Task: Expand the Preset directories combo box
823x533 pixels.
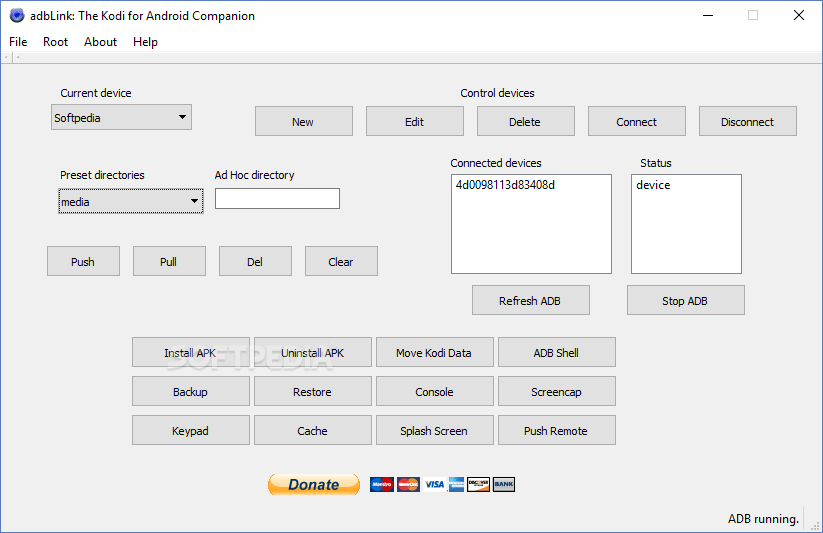Action: point(131,202)
